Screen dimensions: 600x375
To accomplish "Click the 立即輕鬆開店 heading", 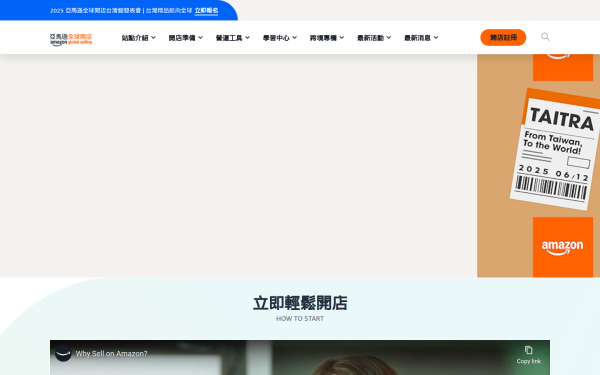I will coord(300,303).
